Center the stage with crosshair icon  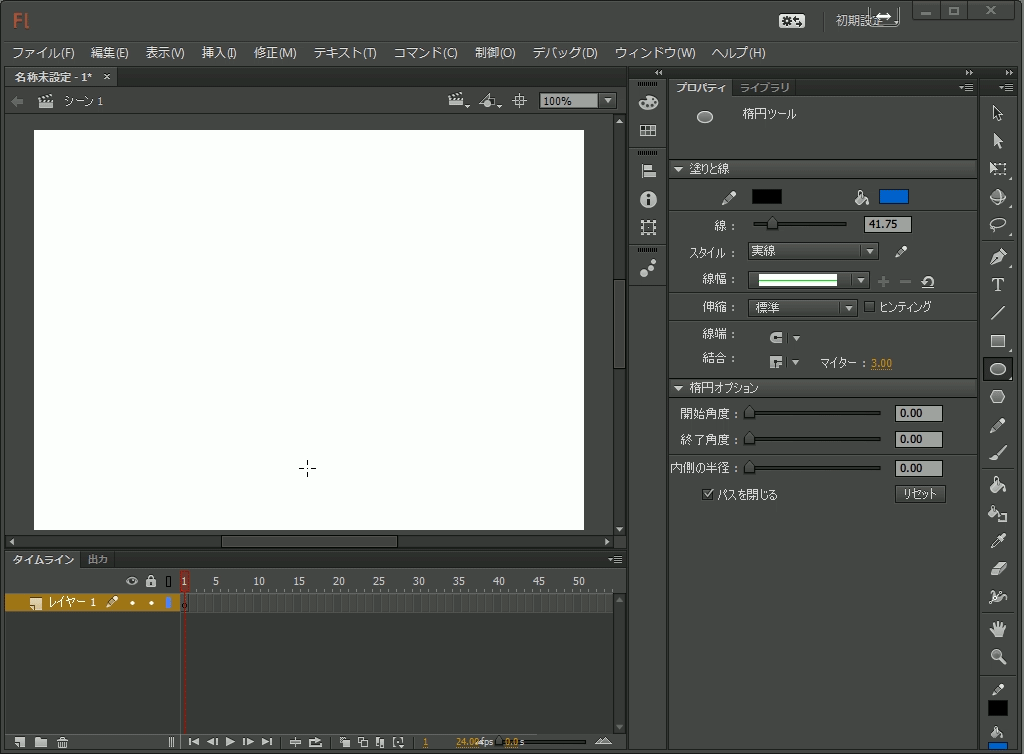[519, 101]
